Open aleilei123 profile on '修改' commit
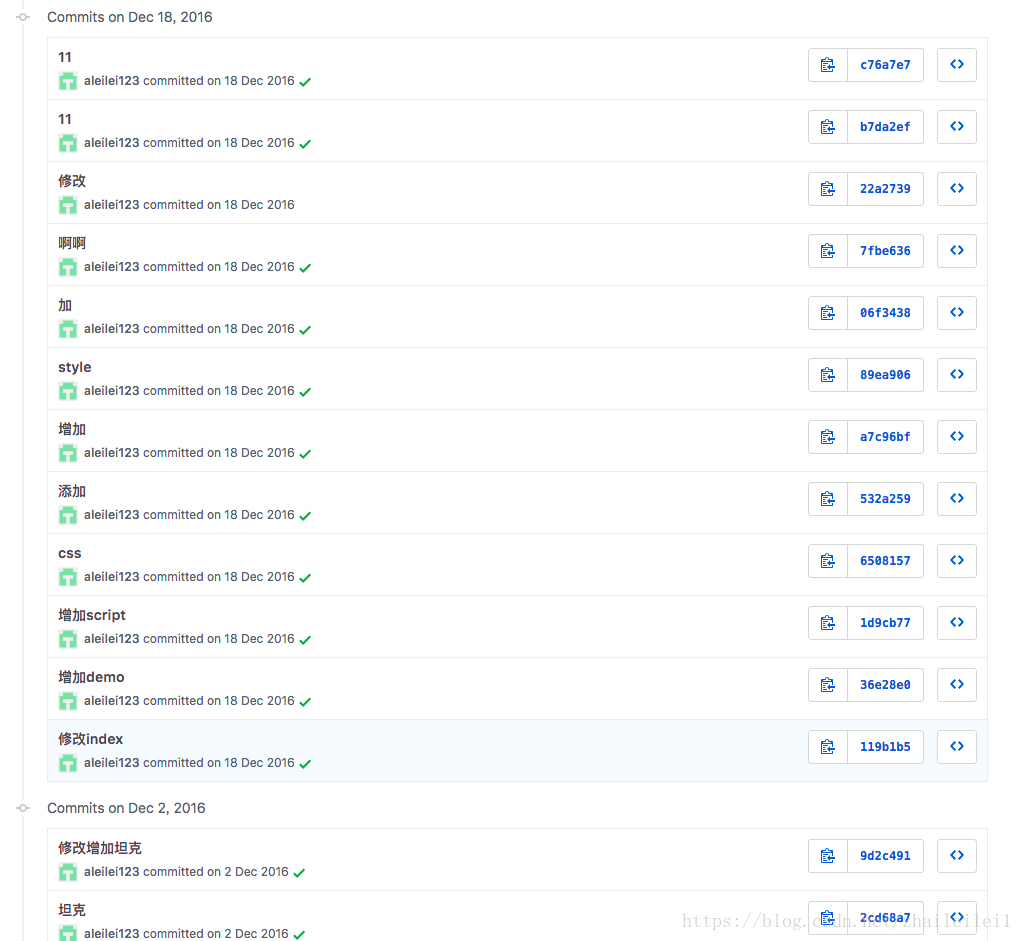1023x941 pixels. pos(112,205)
